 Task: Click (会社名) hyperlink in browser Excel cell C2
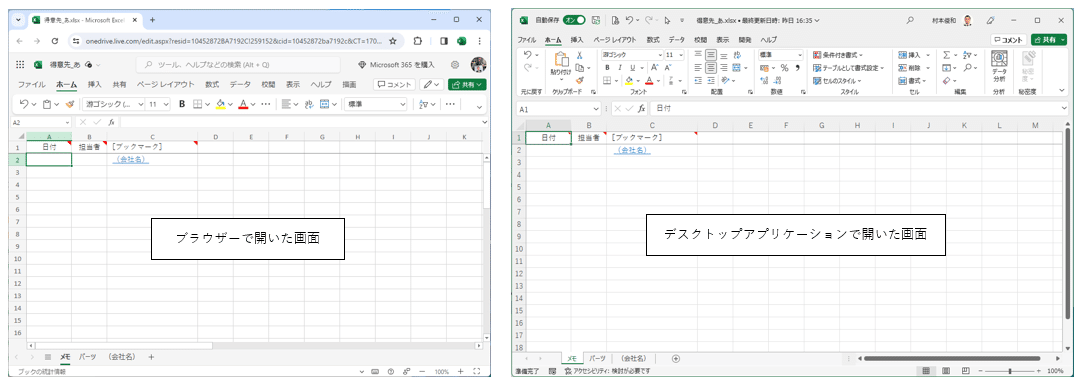pos(130,159)
